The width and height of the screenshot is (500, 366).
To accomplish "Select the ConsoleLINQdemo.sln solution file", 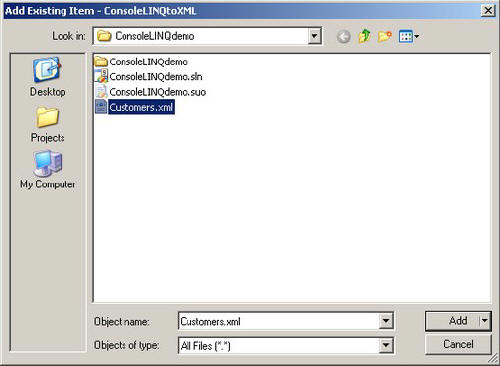I will pos(149,77).
